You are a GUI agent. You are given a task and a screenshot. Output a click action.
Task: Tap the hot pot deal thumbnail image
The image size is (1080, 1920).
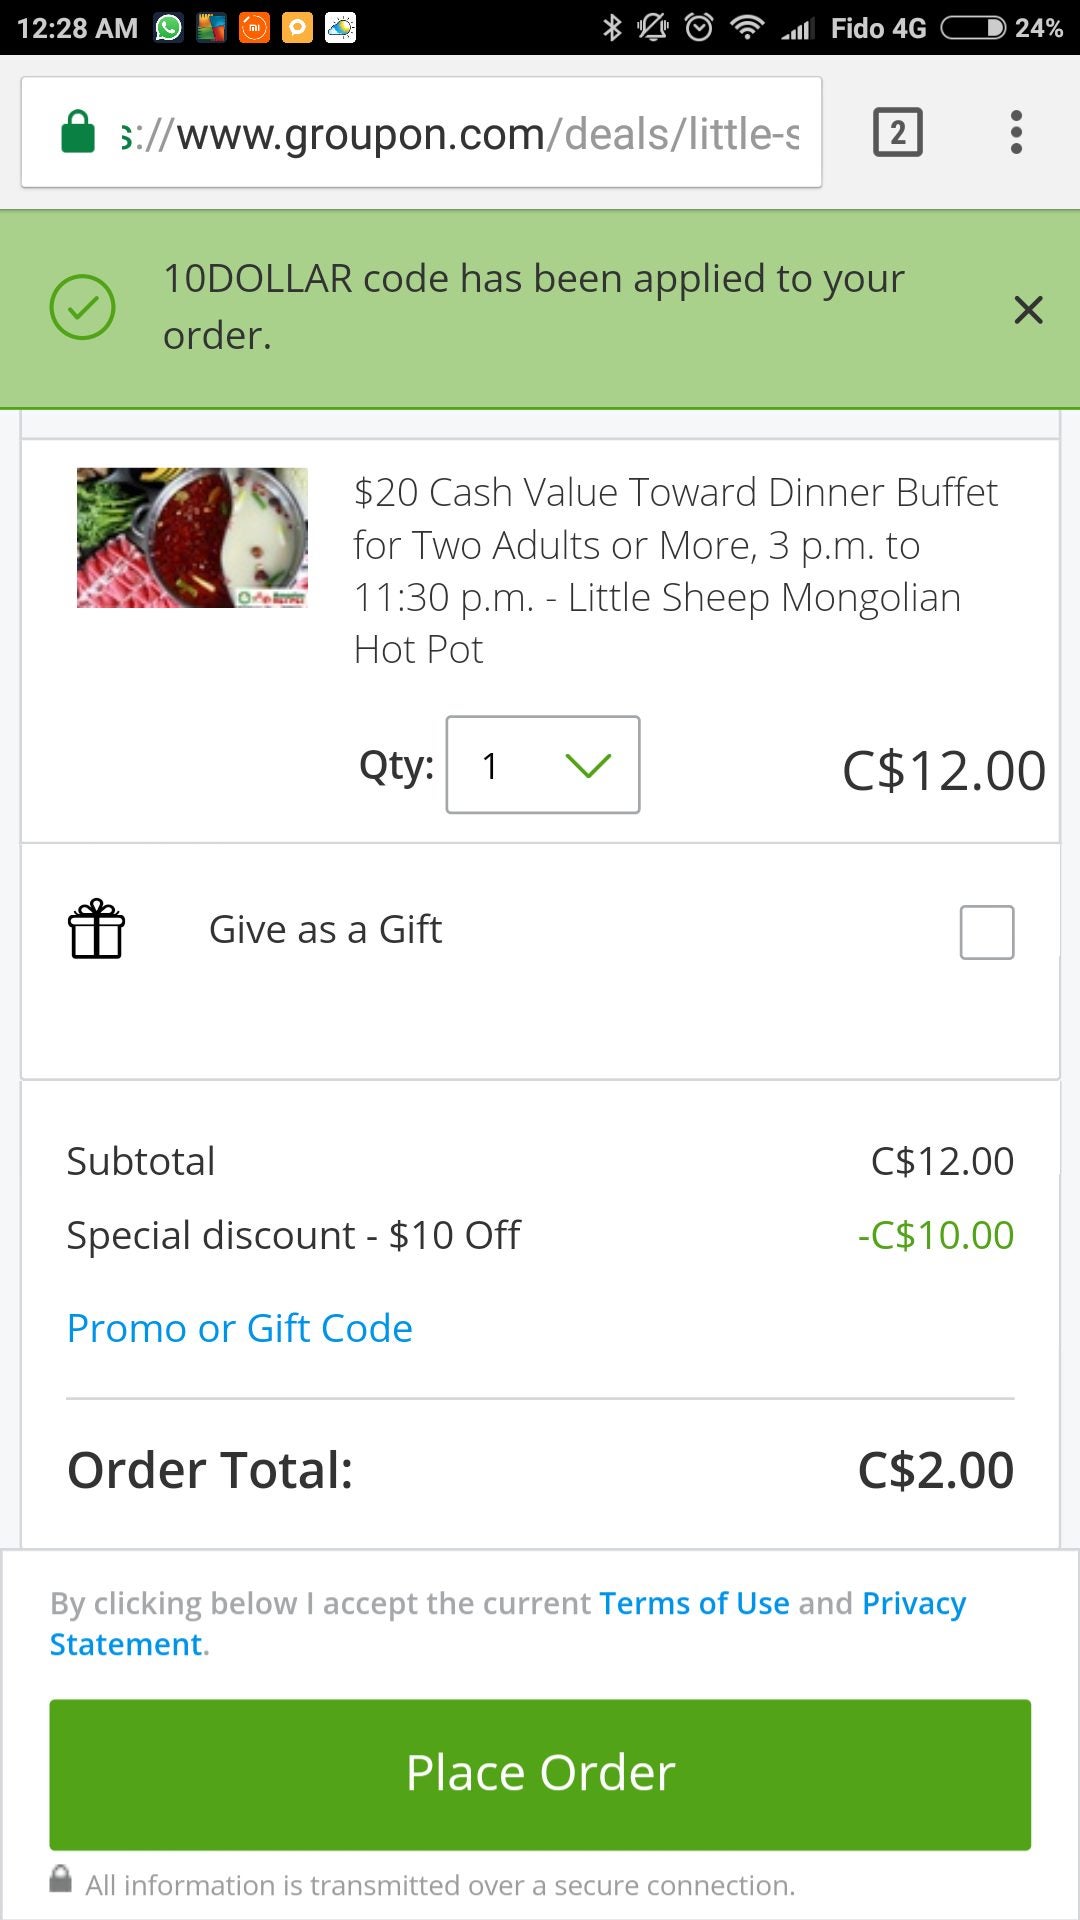(x=192, y=538)
